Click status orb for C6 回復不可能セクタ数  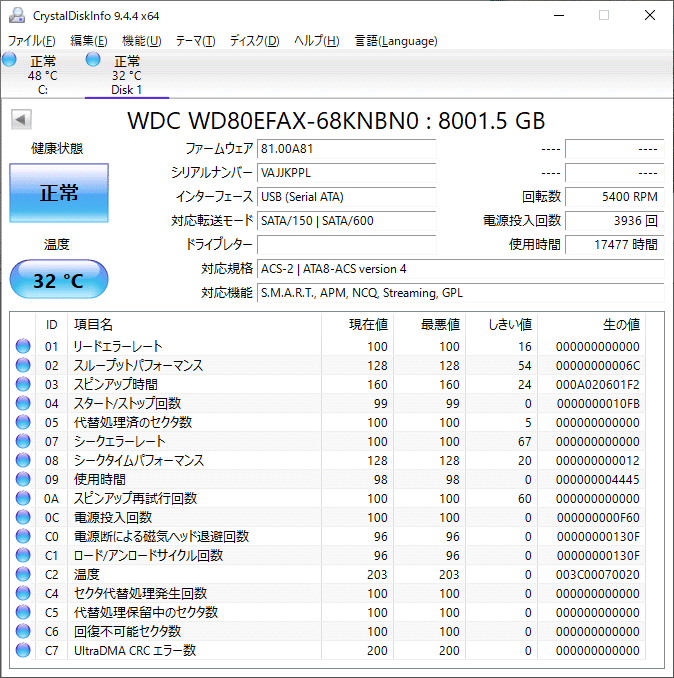click(23, 632)
